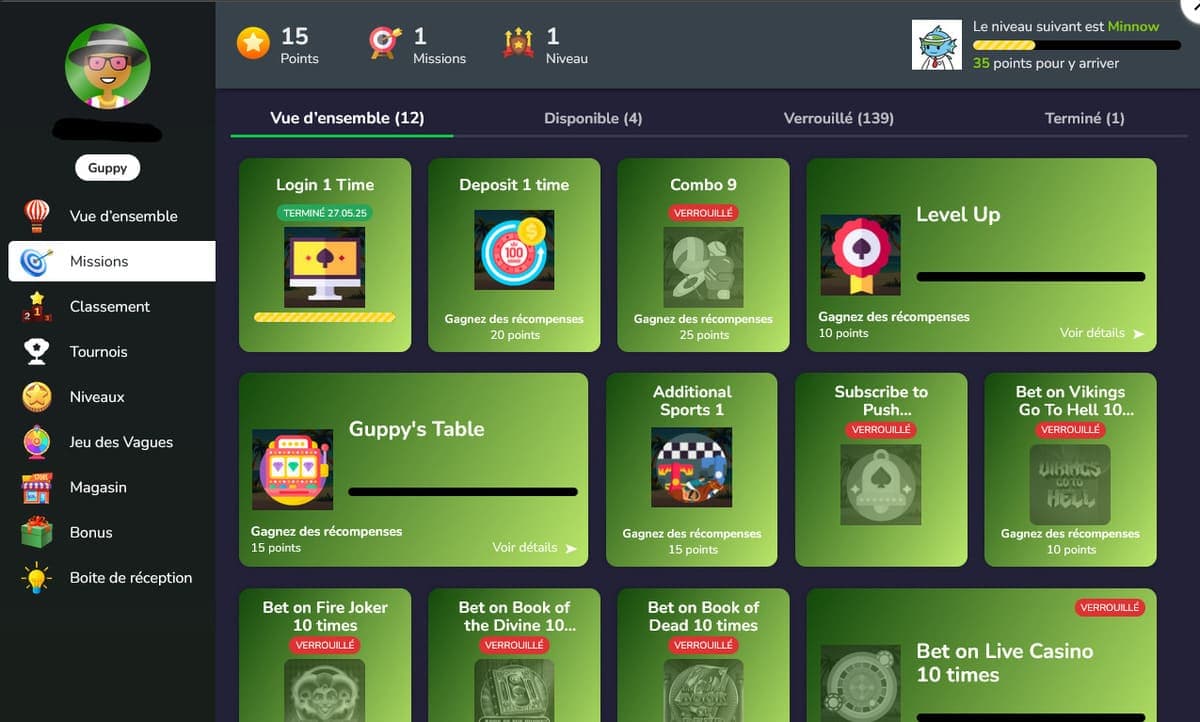The width and height of the screenshot is (1200, 722).
Task: Click the target Missions icon in header
Action: point(385,43)
